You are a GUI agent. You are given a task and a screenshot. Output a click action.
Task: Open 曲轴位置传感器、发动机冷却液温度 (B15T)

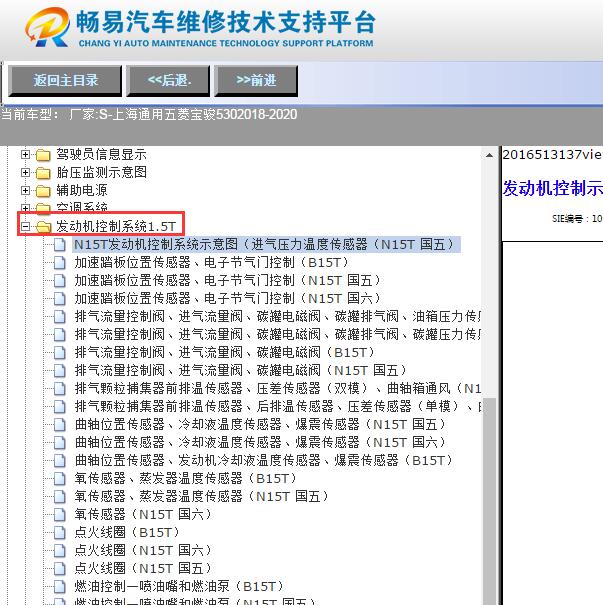(263, 460)
